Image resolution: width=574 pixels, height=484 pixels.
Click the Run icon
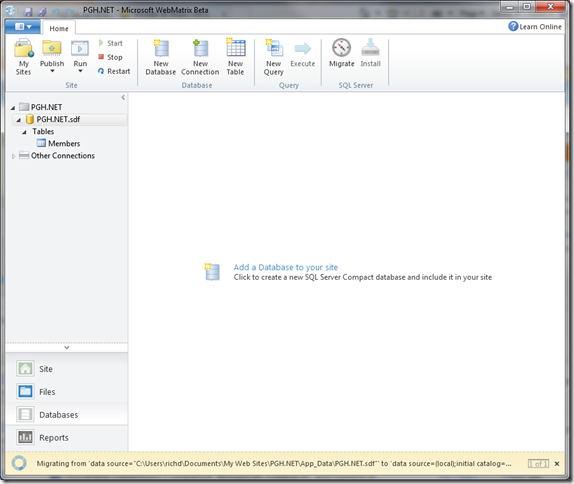click(x=80, y=48)
